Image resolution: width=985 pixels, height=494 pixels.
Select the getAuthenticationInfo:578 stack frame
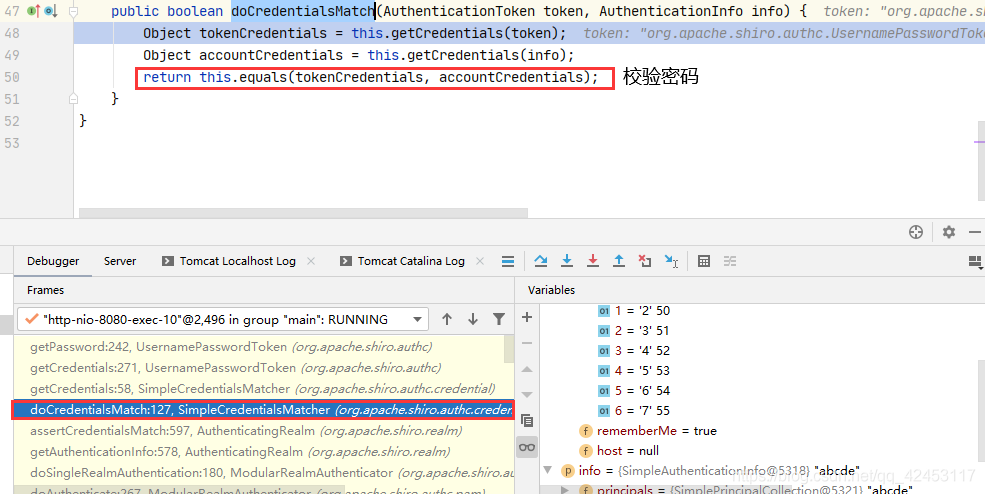[263, 451]
